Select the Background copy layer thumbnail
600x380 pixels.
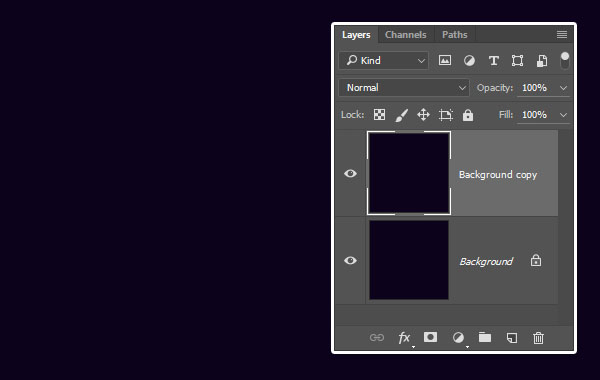pos(409,173)
